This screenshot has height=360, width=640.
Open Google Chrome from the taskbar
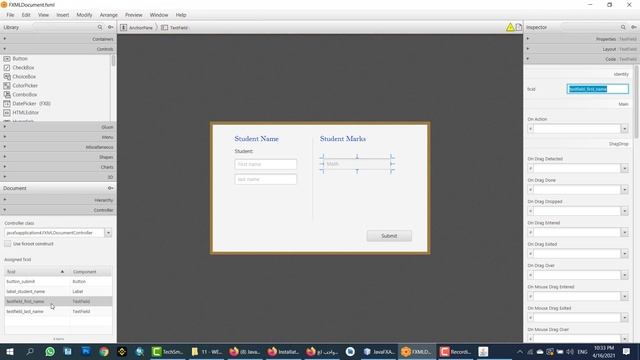[104, 351]
